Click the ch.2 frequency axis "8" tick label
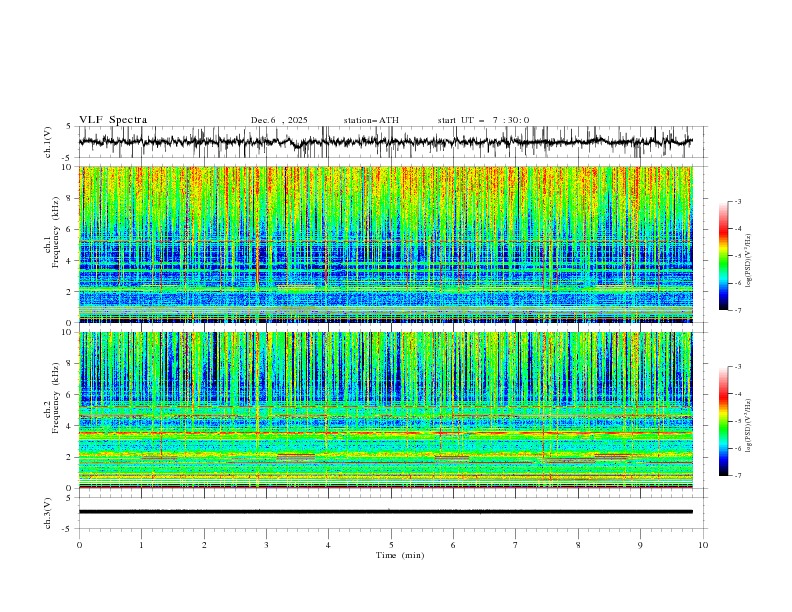 tap(70, 364)
